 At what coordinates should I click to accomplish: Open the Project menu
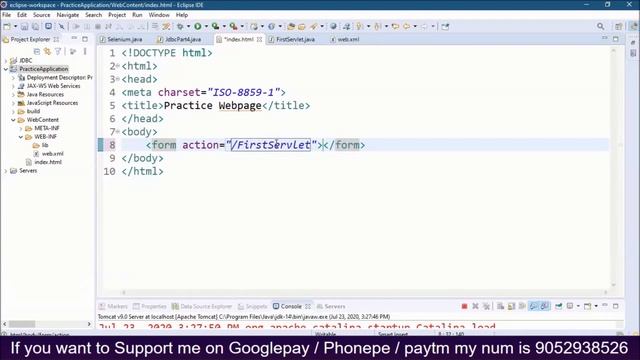pos(117,15)
